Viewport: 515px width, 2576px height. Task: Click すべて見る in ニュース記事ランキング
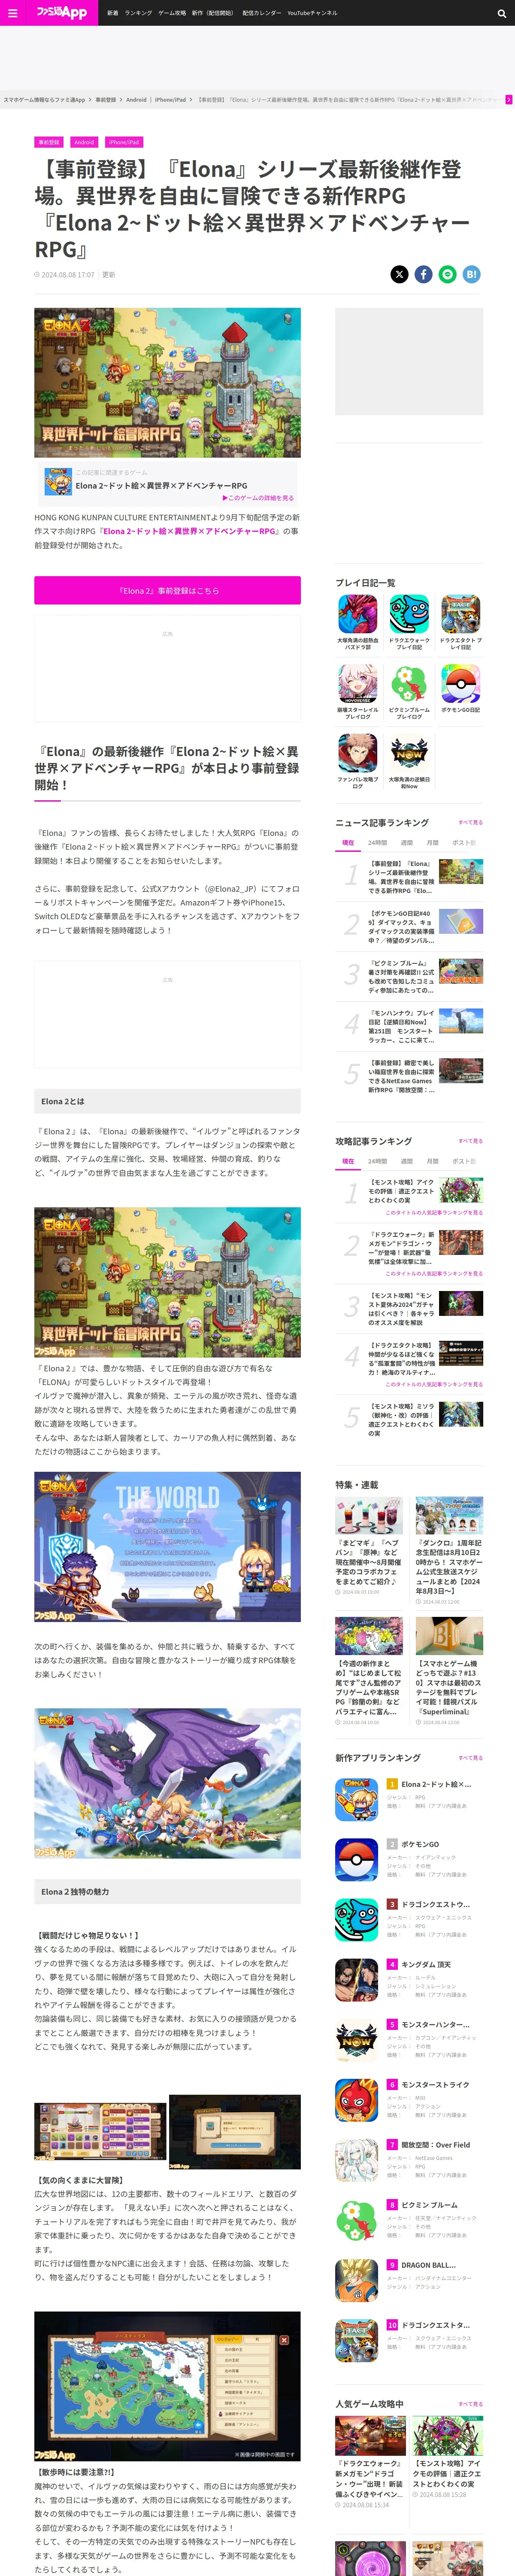click(x=470, y=822)
